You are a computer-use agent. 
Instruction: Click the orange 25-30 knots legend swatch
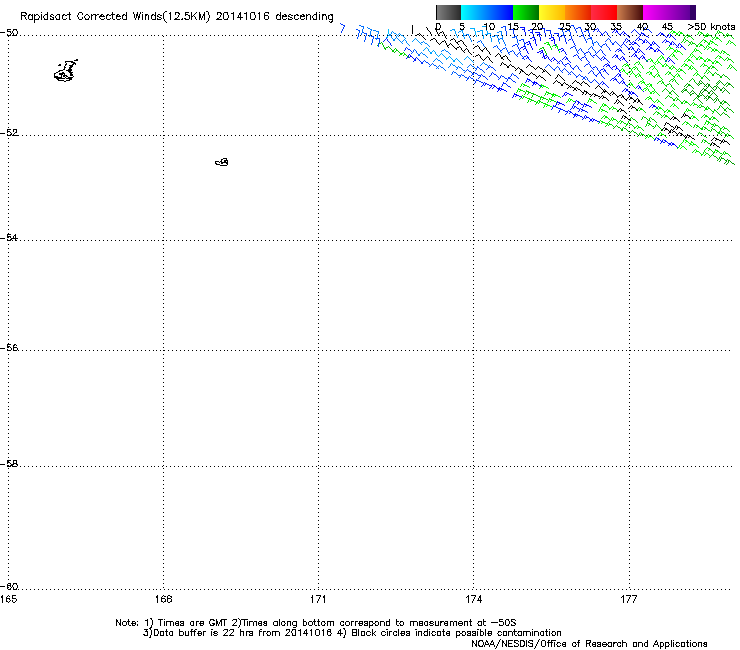pyautogui.click(x=578, y=12)
